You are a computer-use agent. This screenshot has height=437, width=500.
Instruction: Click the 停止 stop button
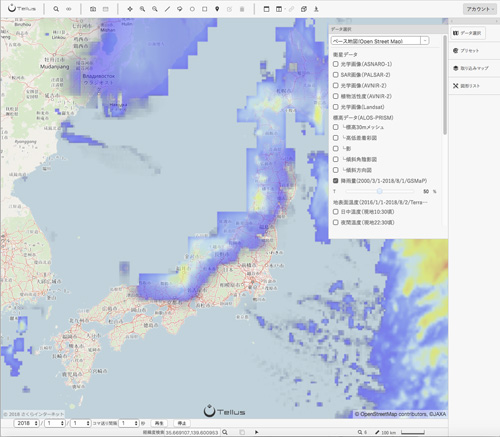pyautogui.click(x=182, y=423)
